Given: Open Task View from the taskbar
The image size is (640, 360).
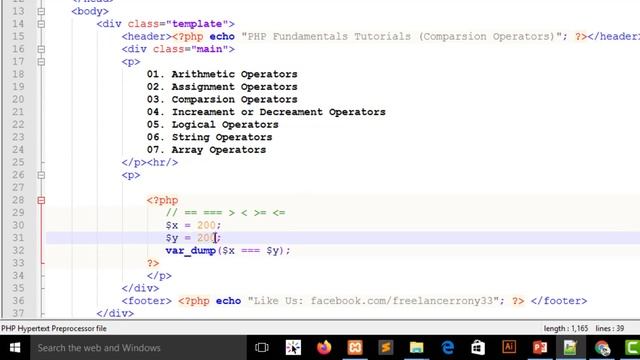Looking at the screenshot, I should (x=262, y=348).
